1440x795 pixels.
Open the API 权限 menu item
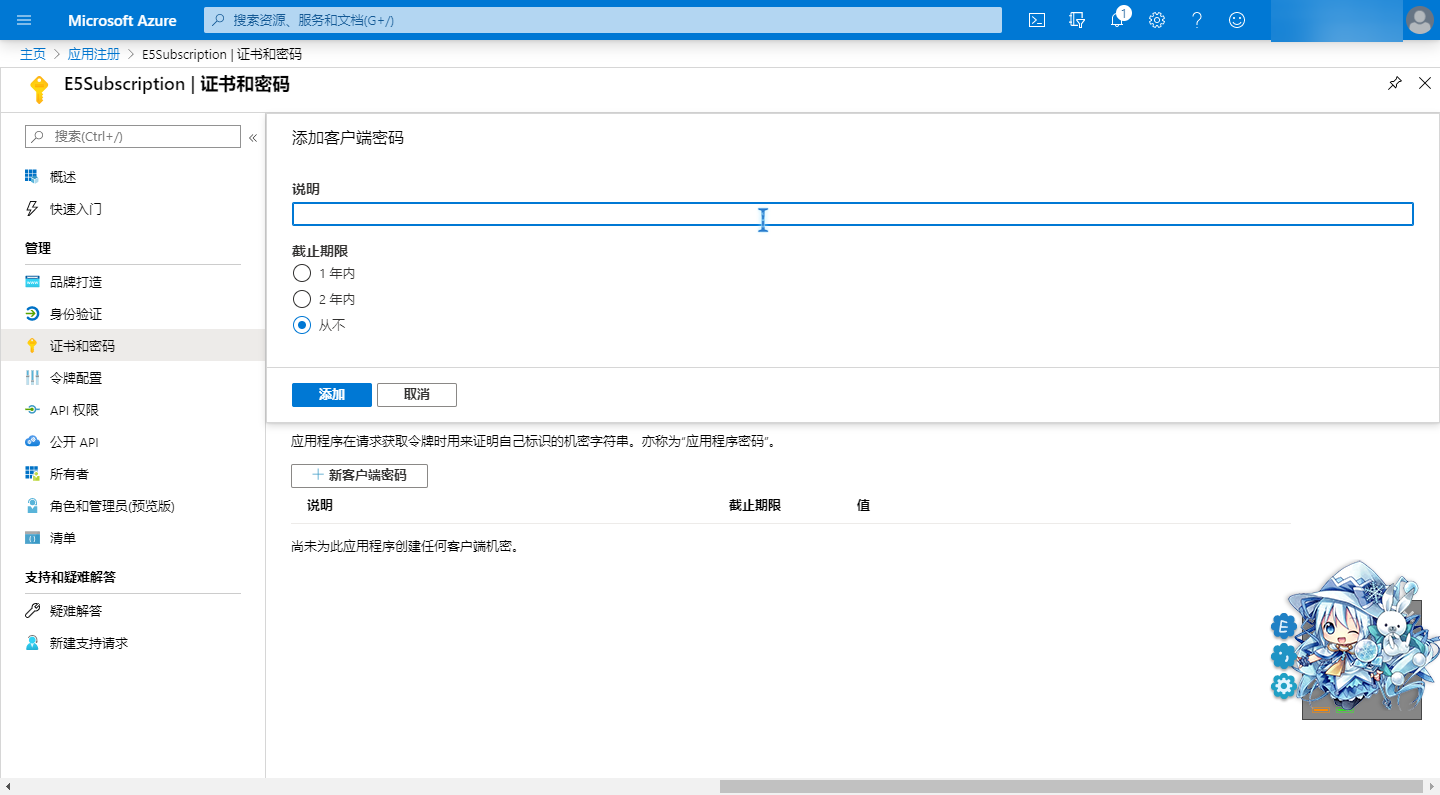[x=74, y=410]
